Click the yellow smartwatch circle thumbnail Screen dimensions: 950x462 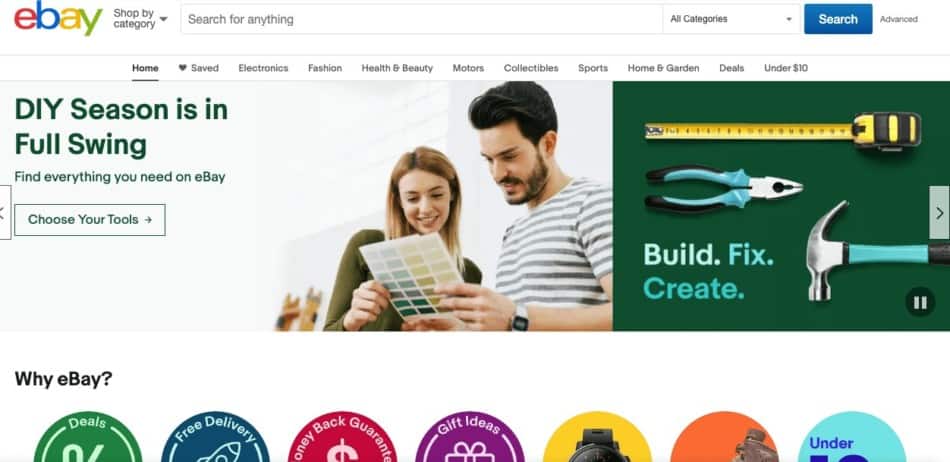coord(597,437)
